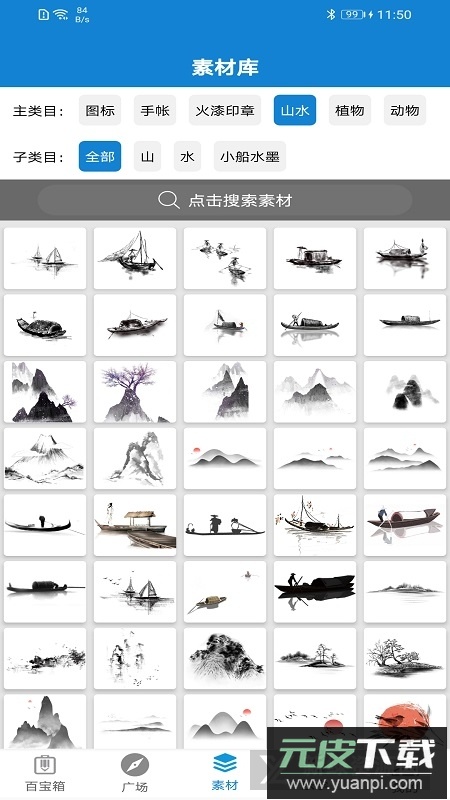Pick the gondola silhouette with standing figure

(x=45, y=525)
